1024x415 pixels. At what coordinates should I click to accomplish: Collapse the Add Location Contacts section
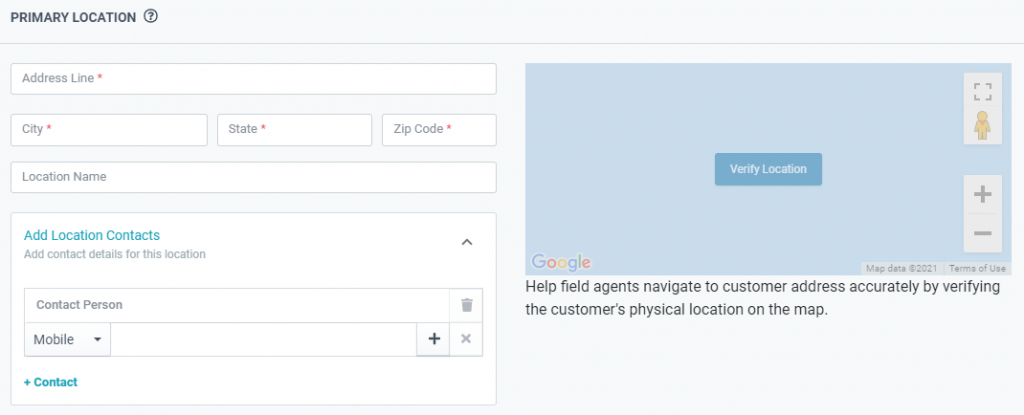tap(466, 242)
